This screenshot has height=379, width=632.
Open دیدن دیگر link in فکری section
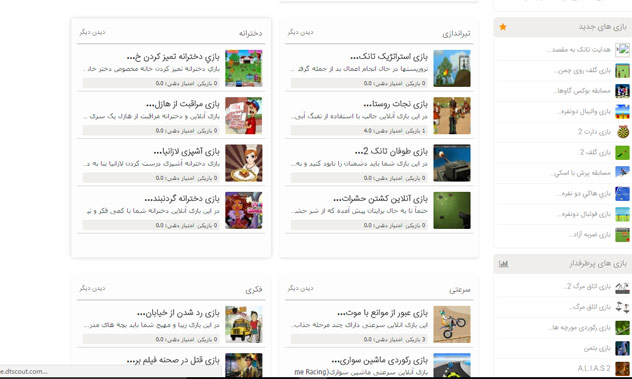pos(92,288)
